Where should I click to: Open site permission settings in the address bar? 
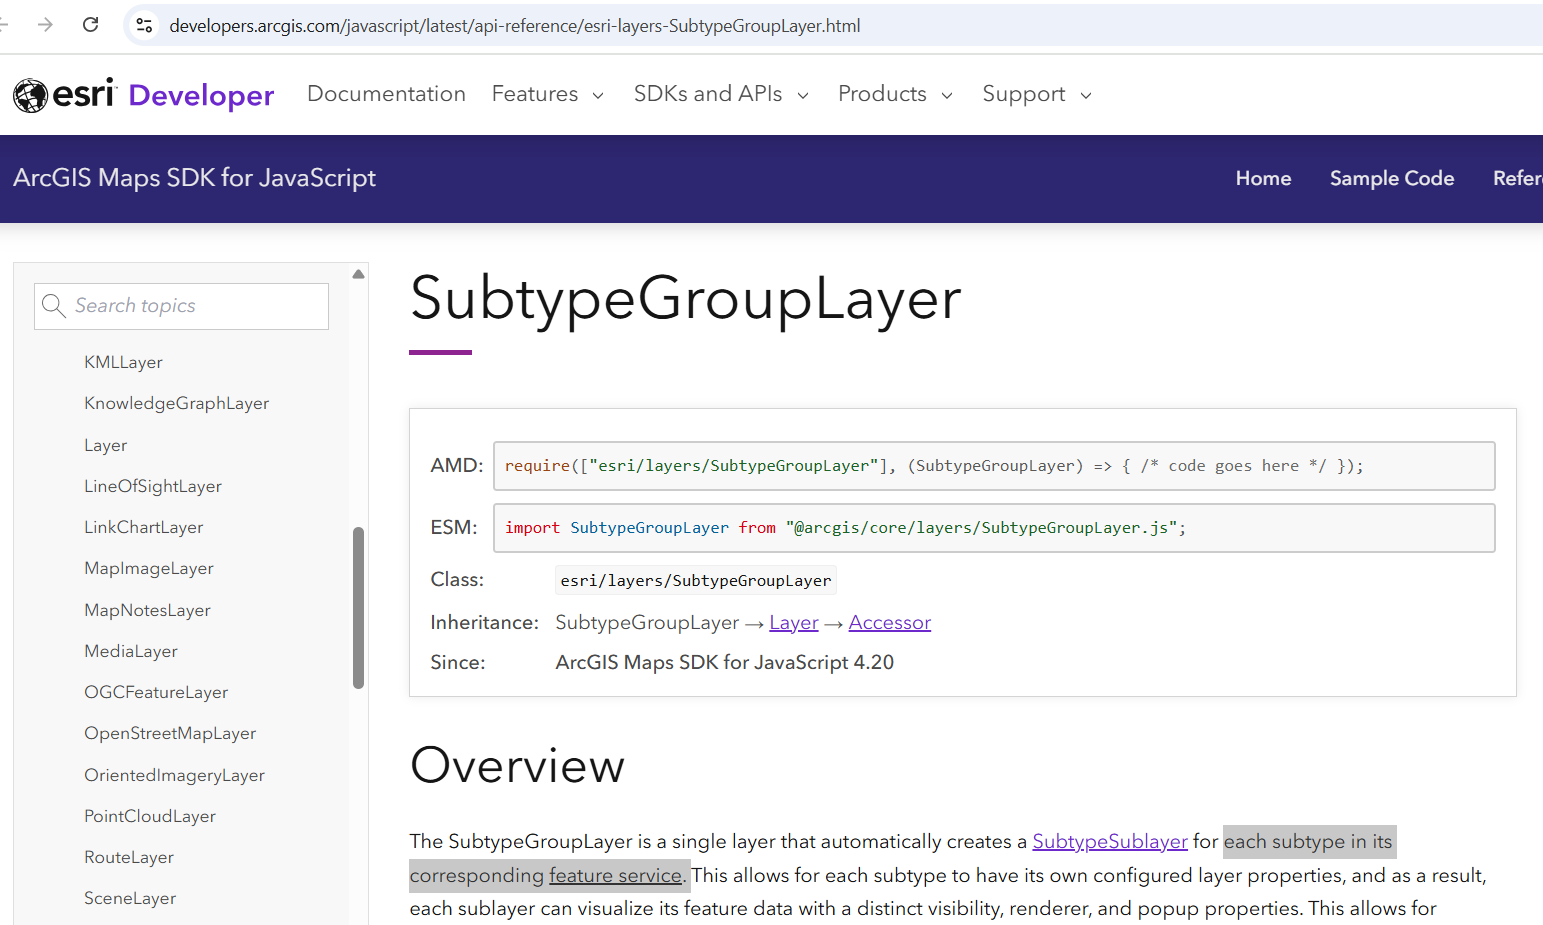coord(143,25)
